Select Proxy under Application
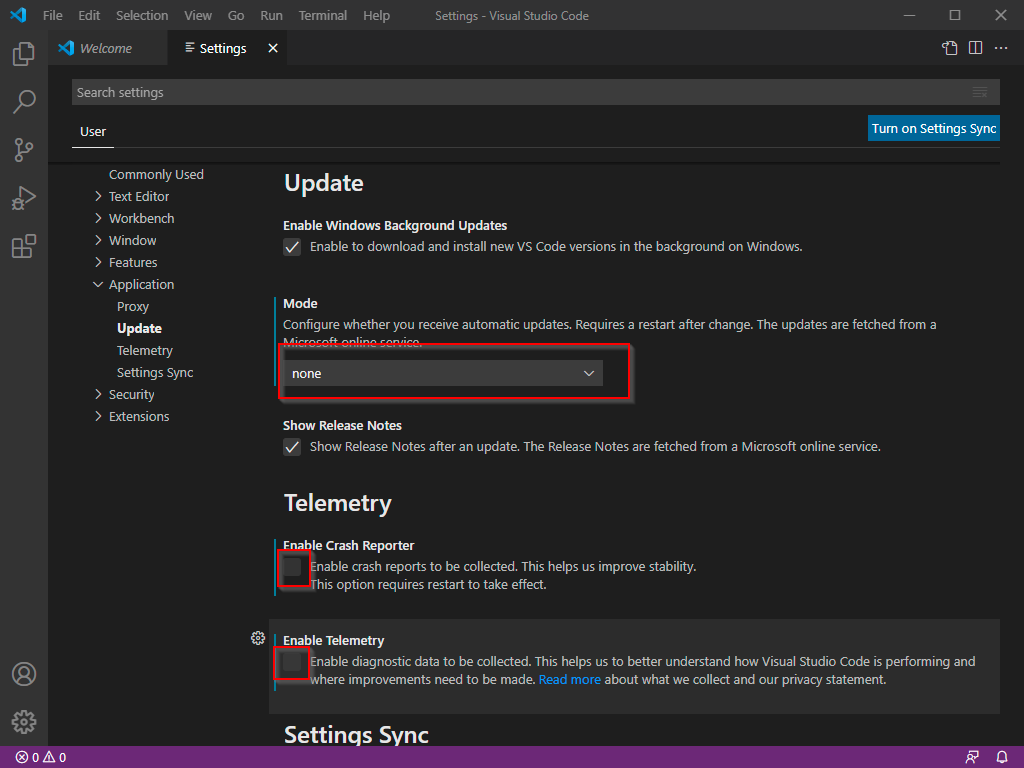Viewport: 1024px width, 768px height. 133,306
